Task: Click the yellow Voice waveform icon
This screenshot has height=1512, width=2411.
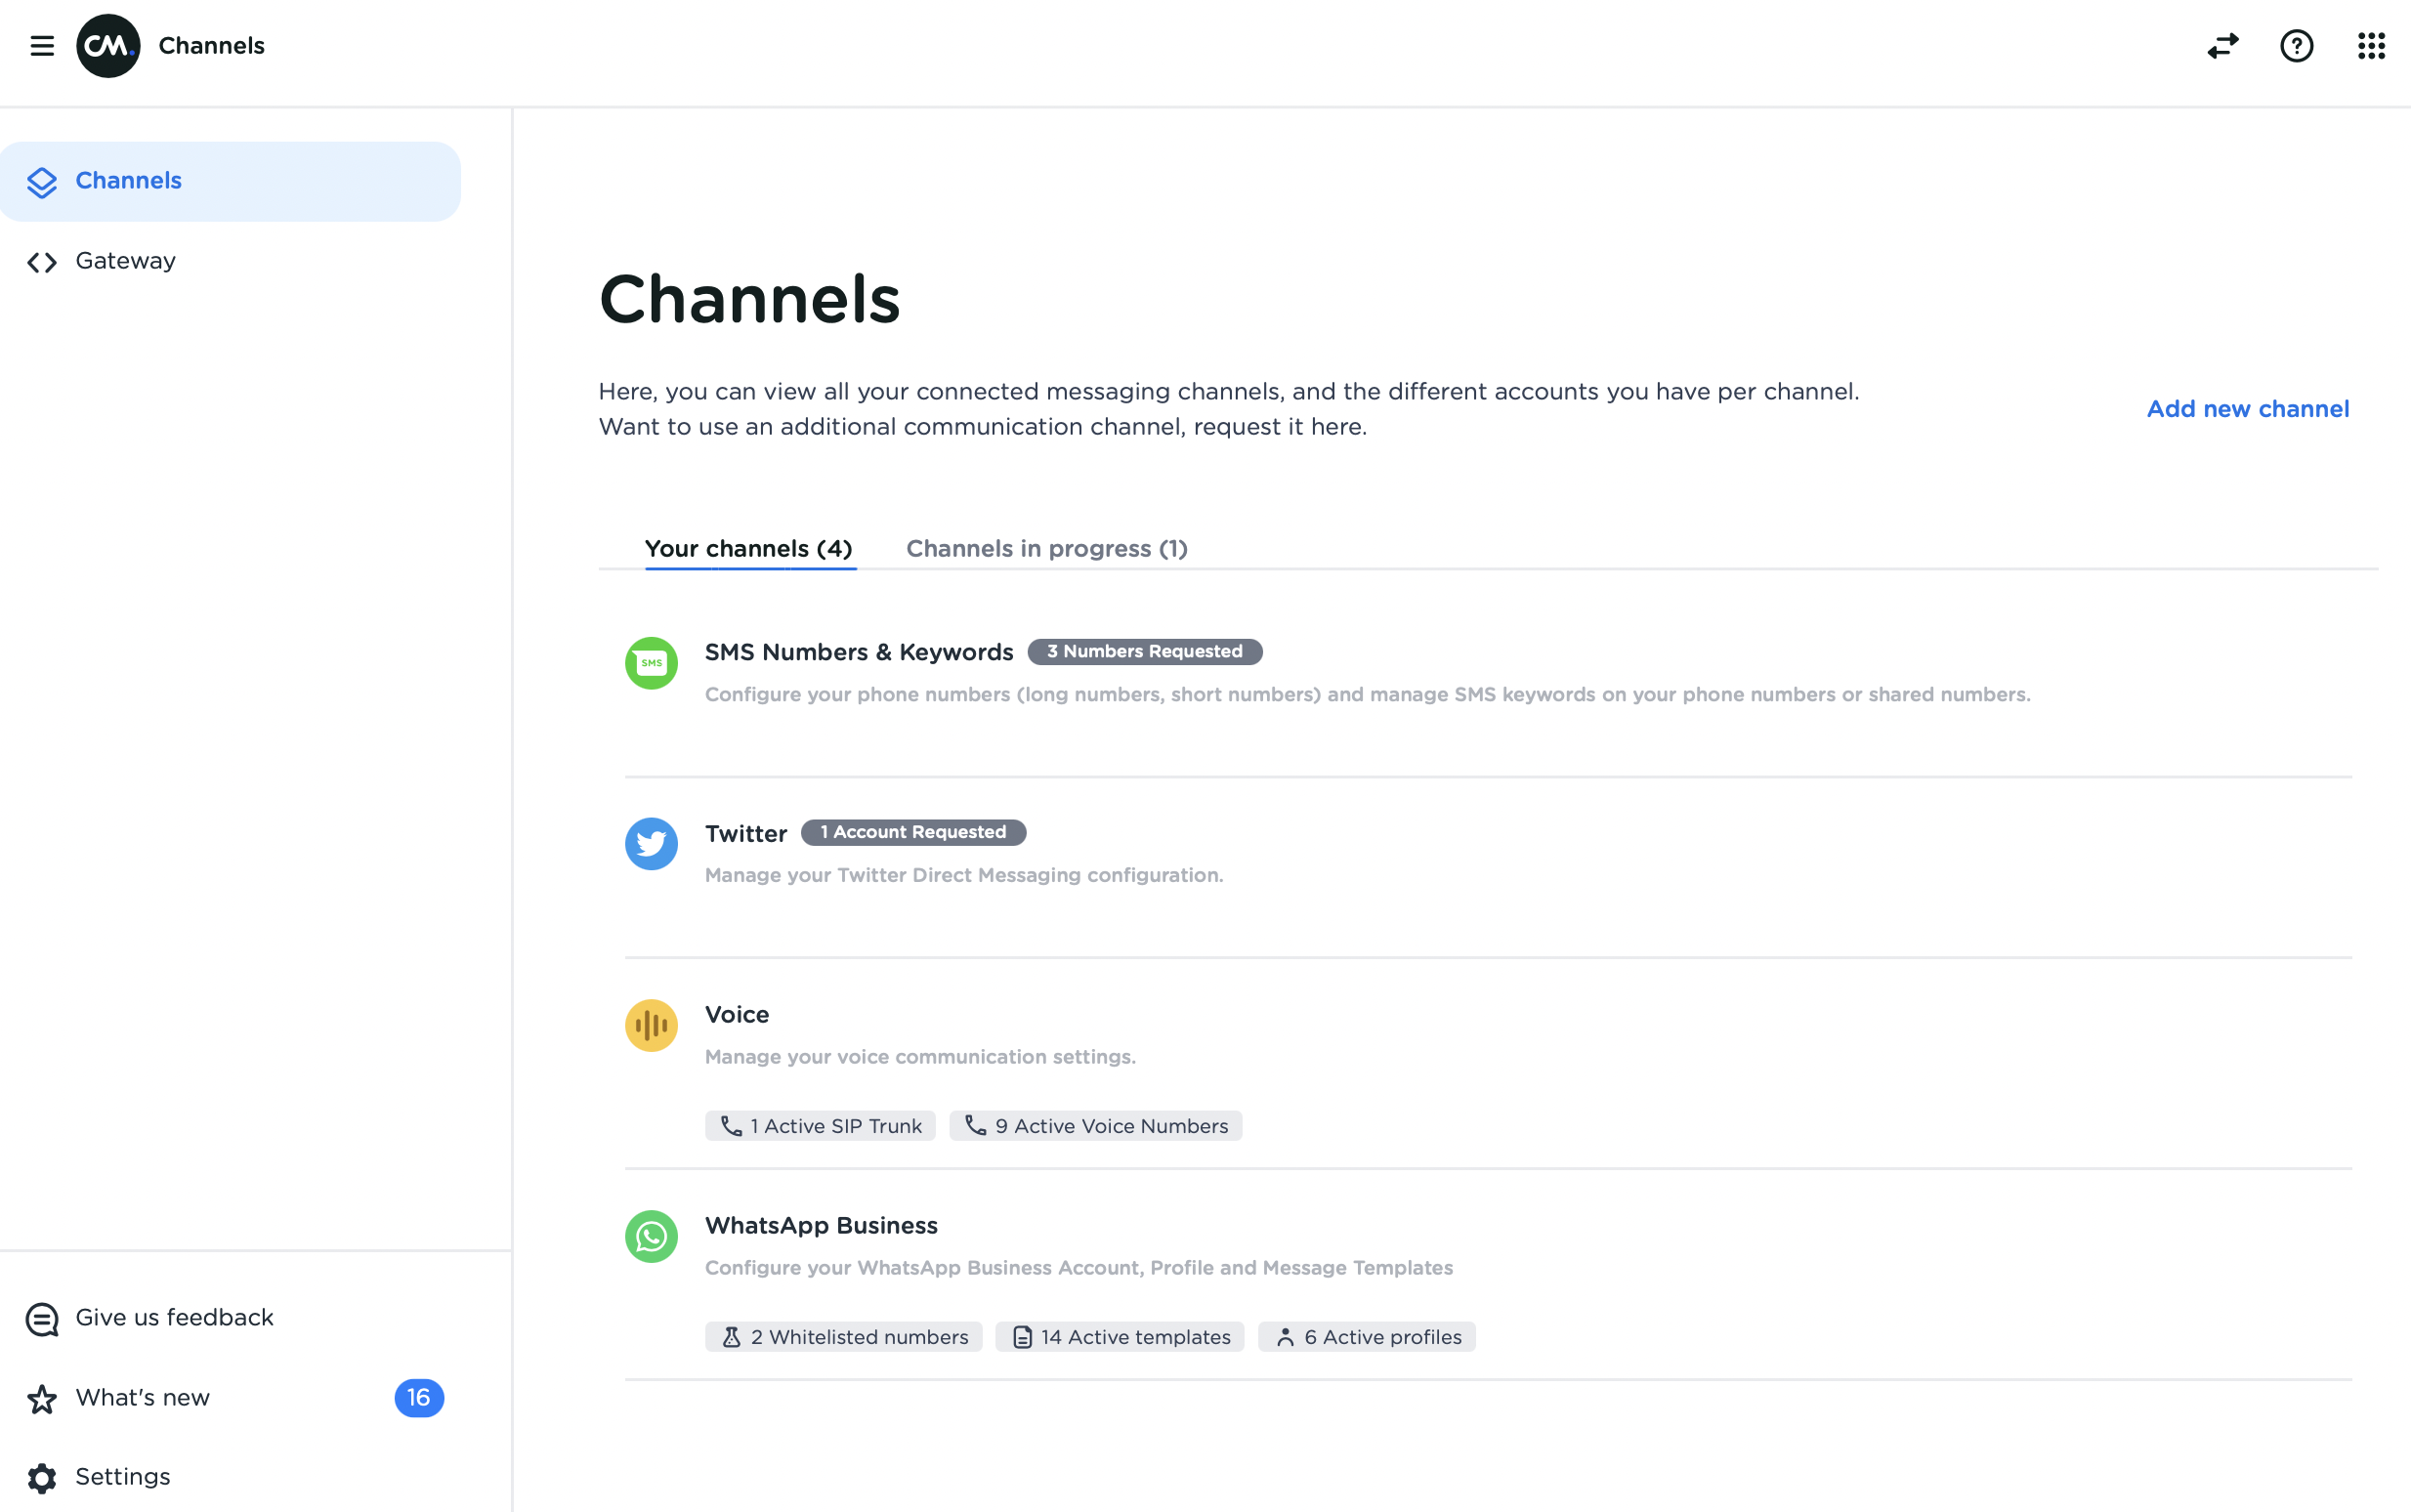Action: click(651, 1025)
